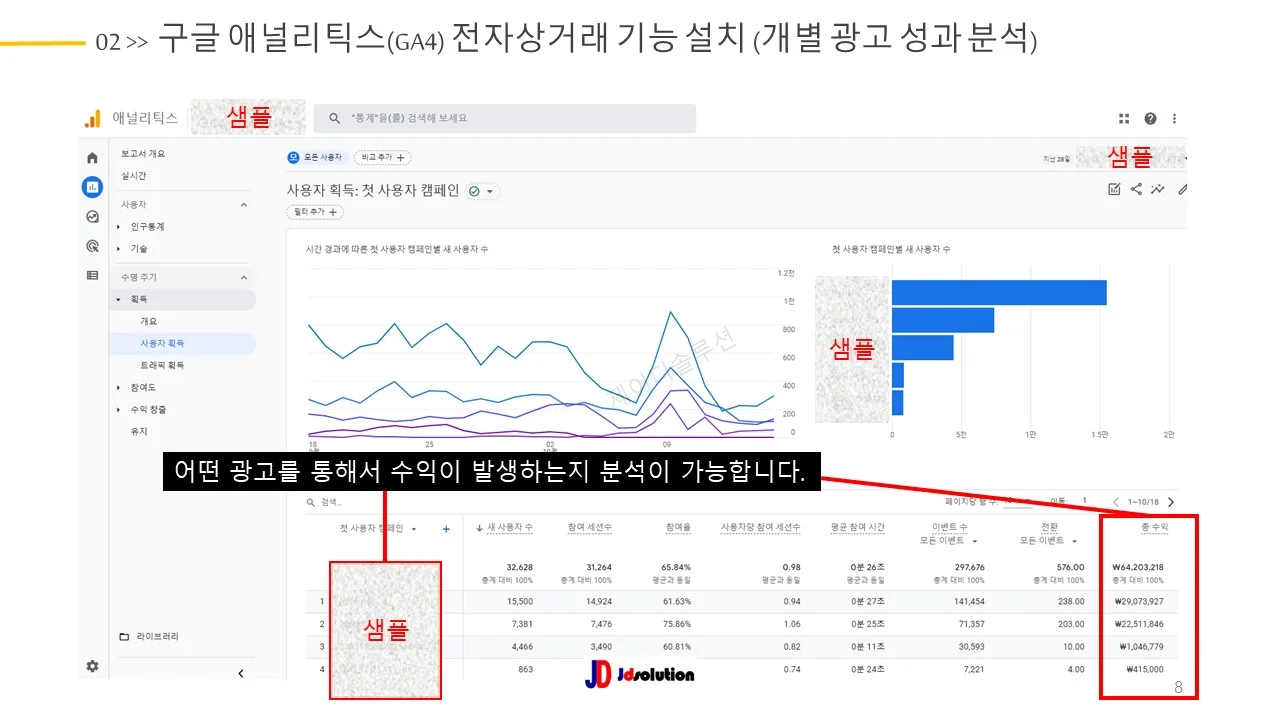The height and width of the screenshot is (720, 1280).
Task: Click the ₩22,511,846 revenue cell
Action: point(1138,624)
